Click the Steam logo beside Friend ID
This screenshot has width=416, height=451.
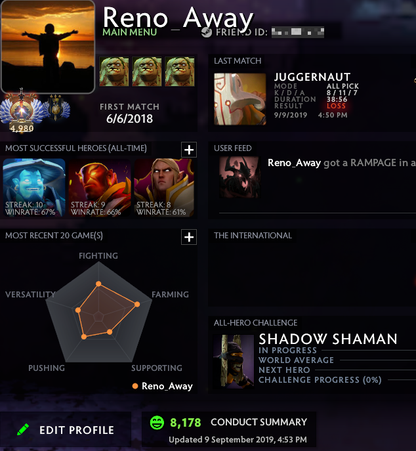(207, 32)
